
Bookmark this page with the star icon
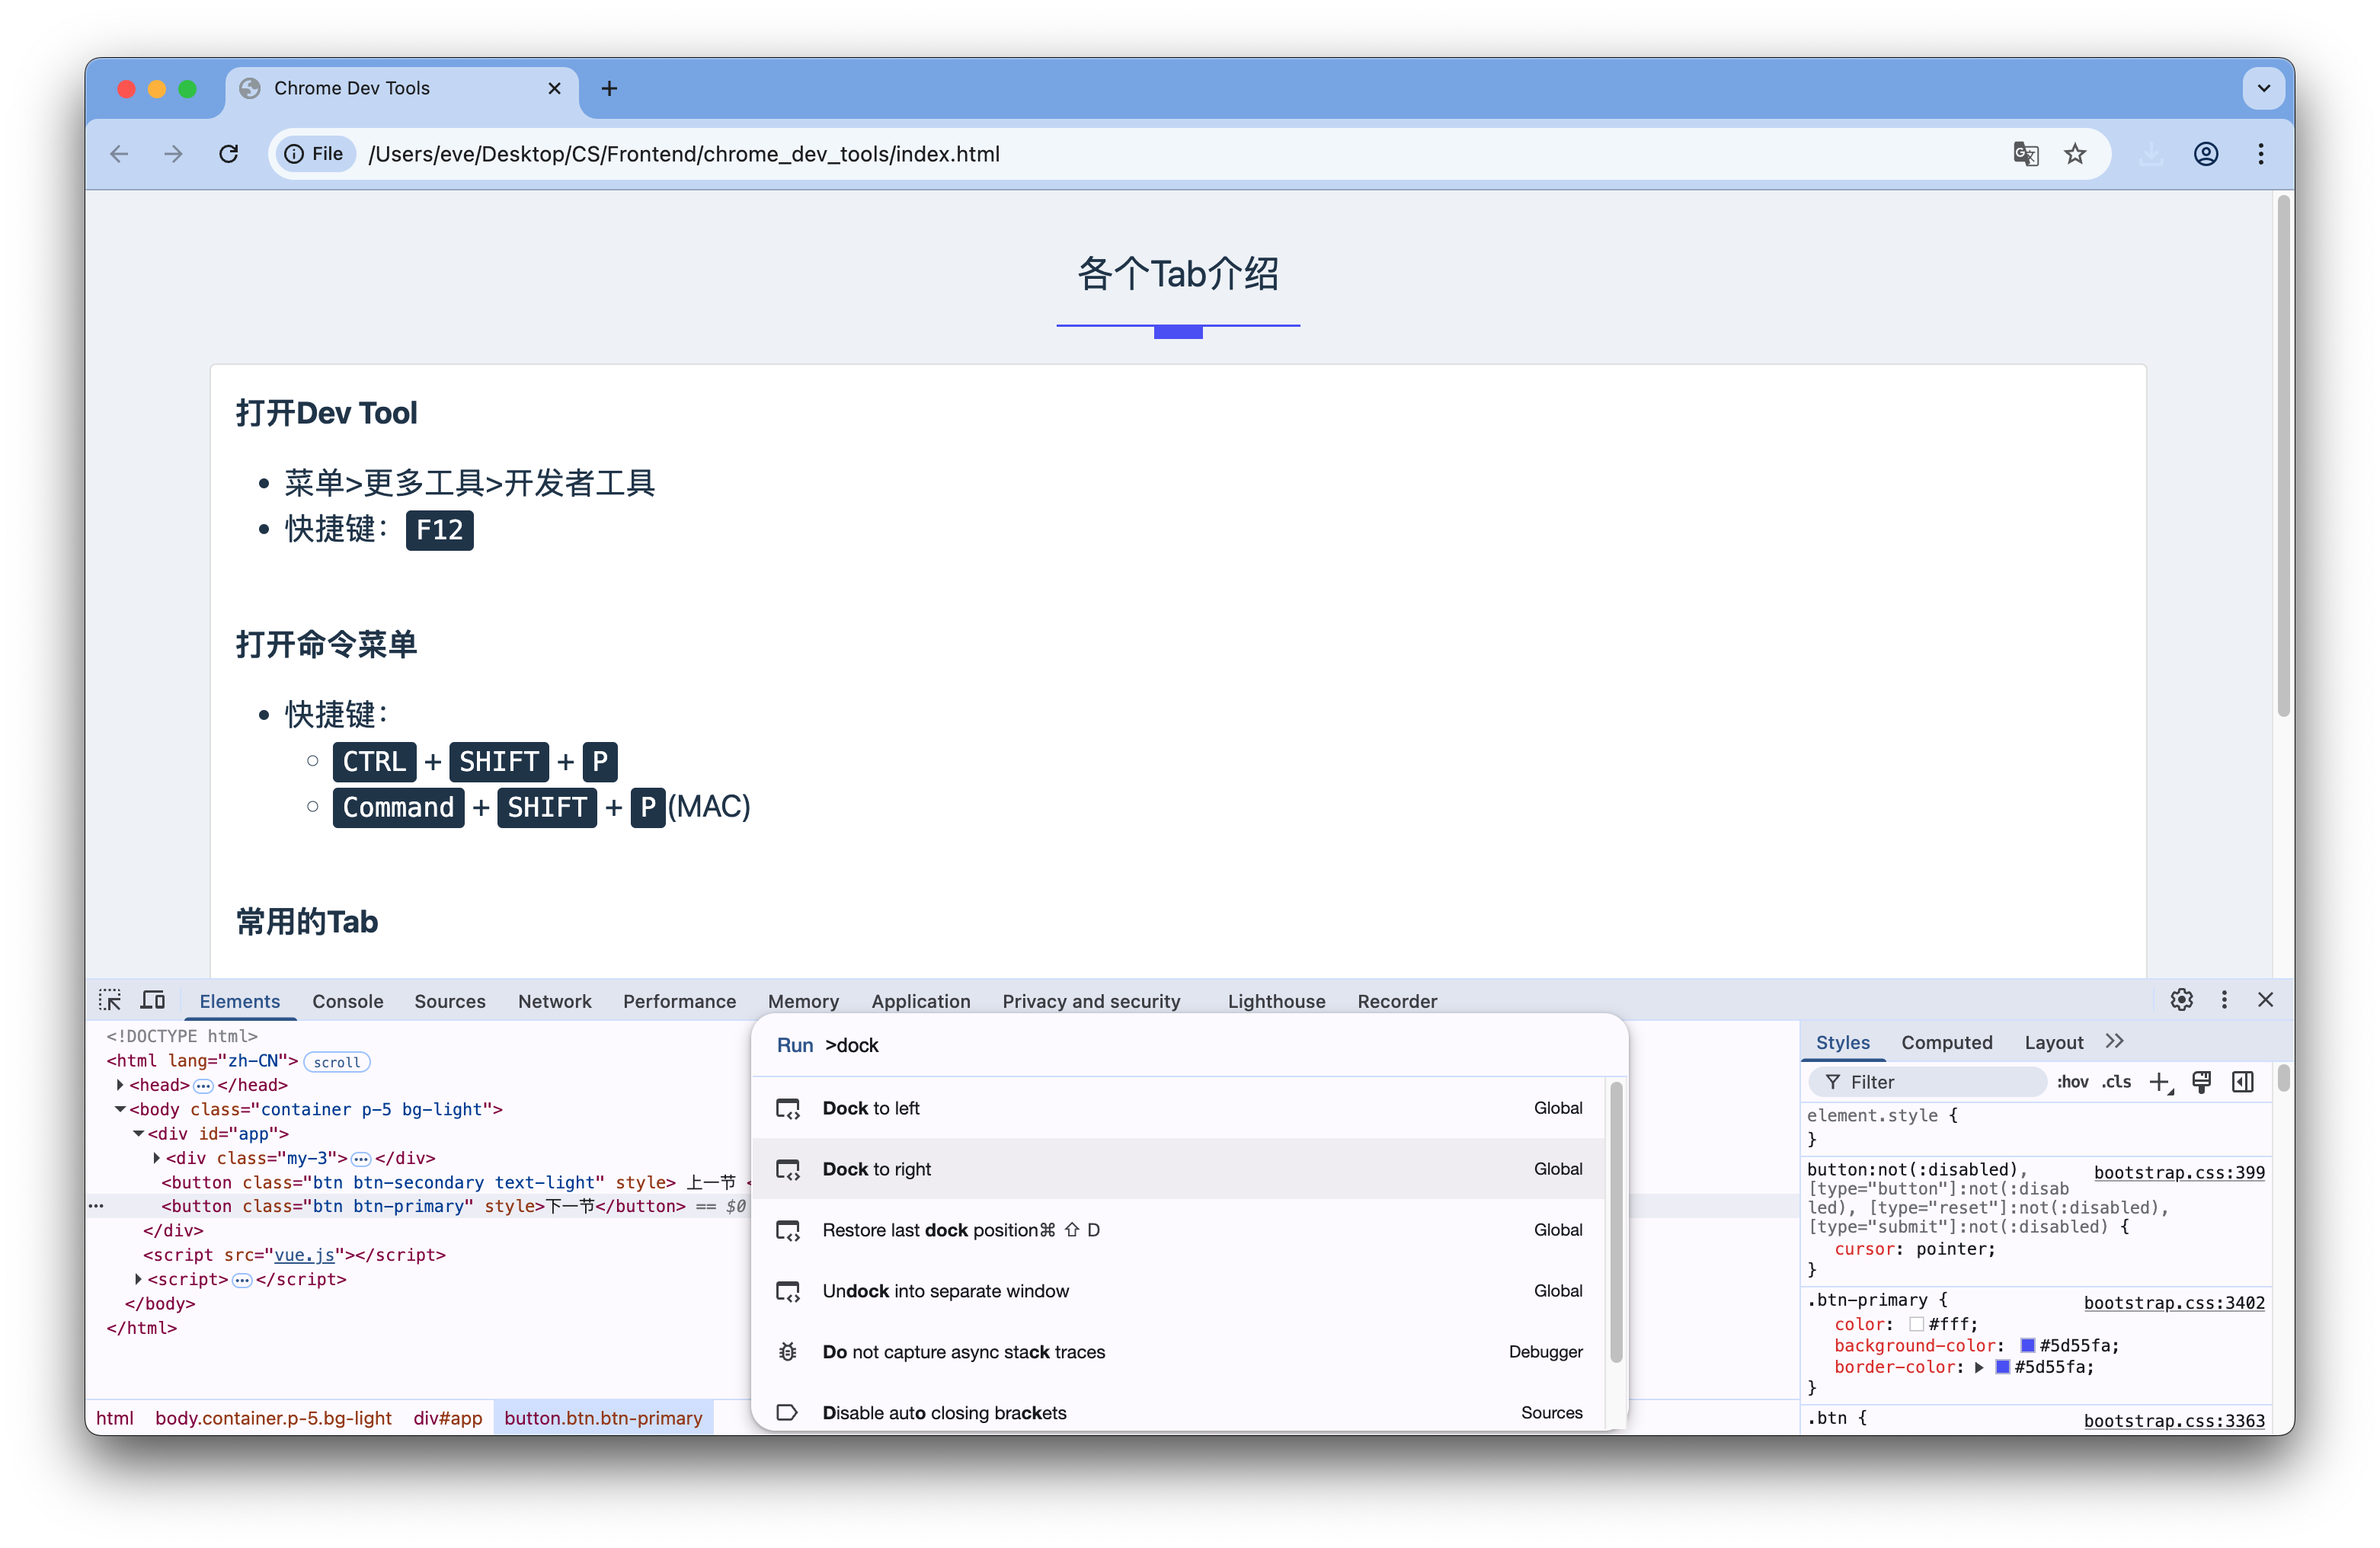pos(2075,154)
